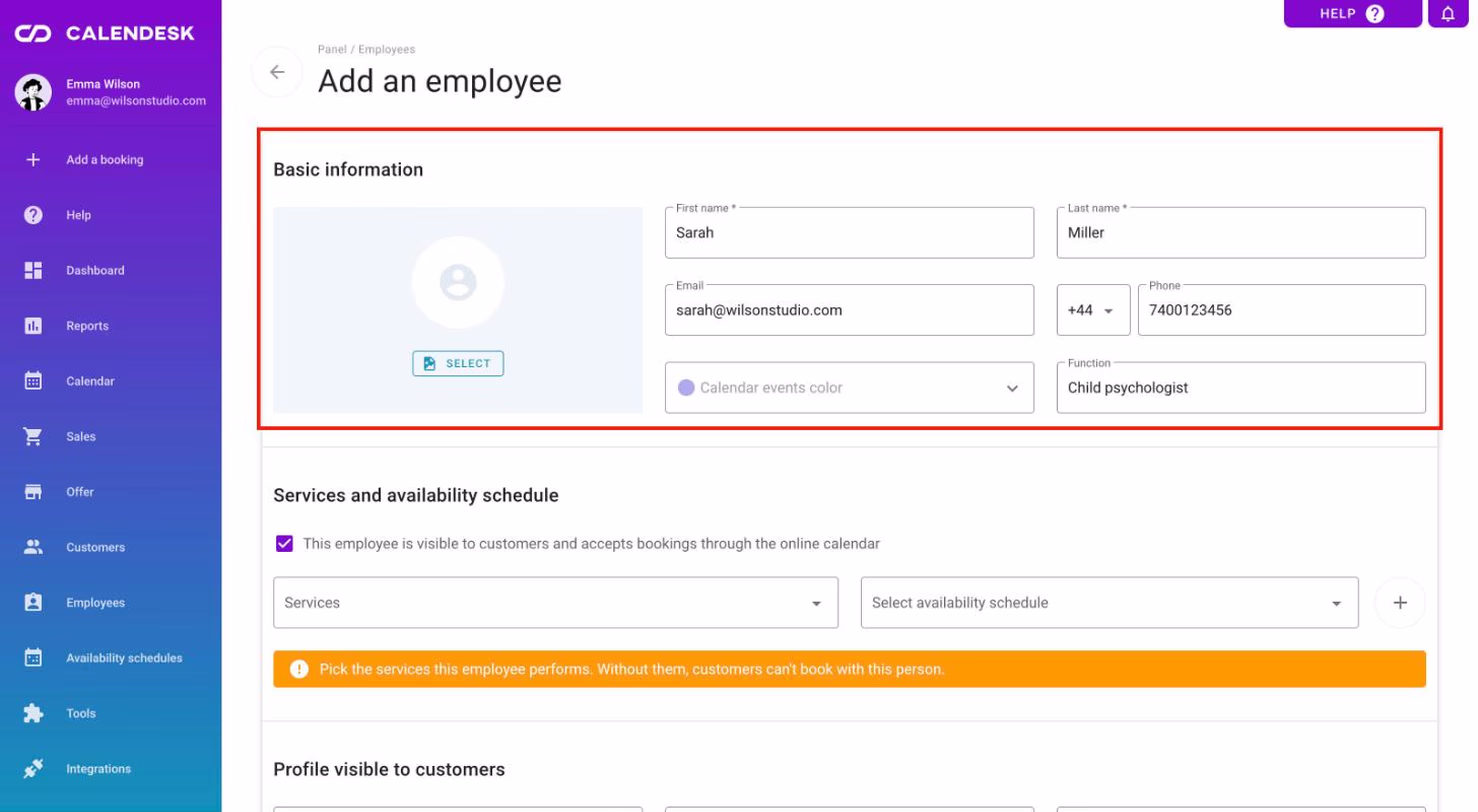The width and height of the screenshot is (1478, 812).
Task: Click the Availability schedules icon
Action: 33,658
